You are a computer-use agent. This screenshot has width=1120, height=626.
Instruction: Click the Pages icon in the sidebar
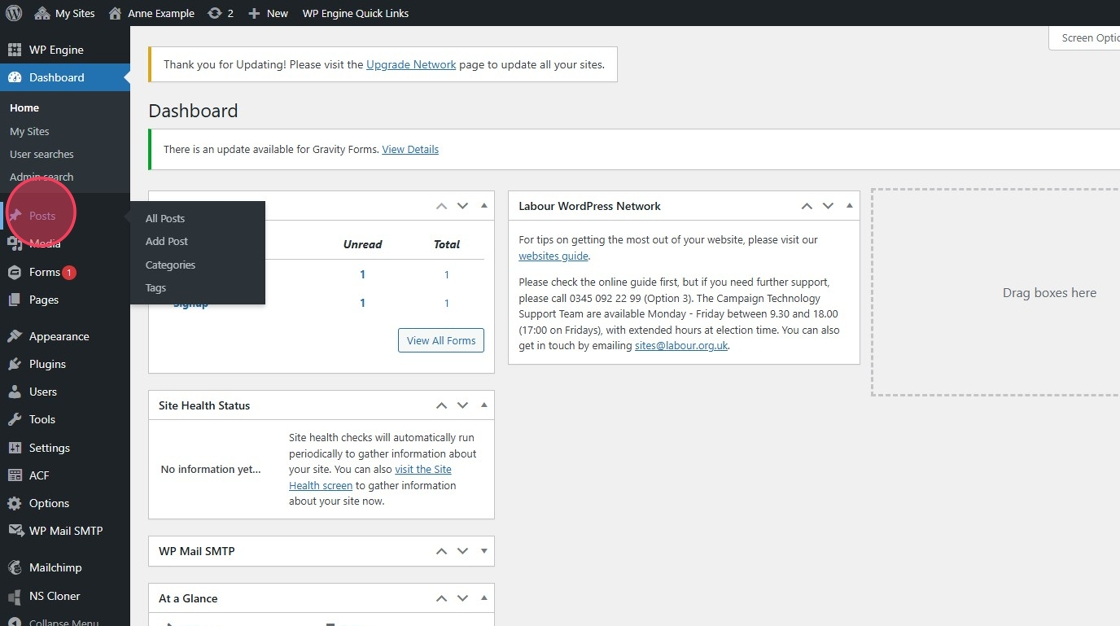pyautogui.click(x=14, y=300)
